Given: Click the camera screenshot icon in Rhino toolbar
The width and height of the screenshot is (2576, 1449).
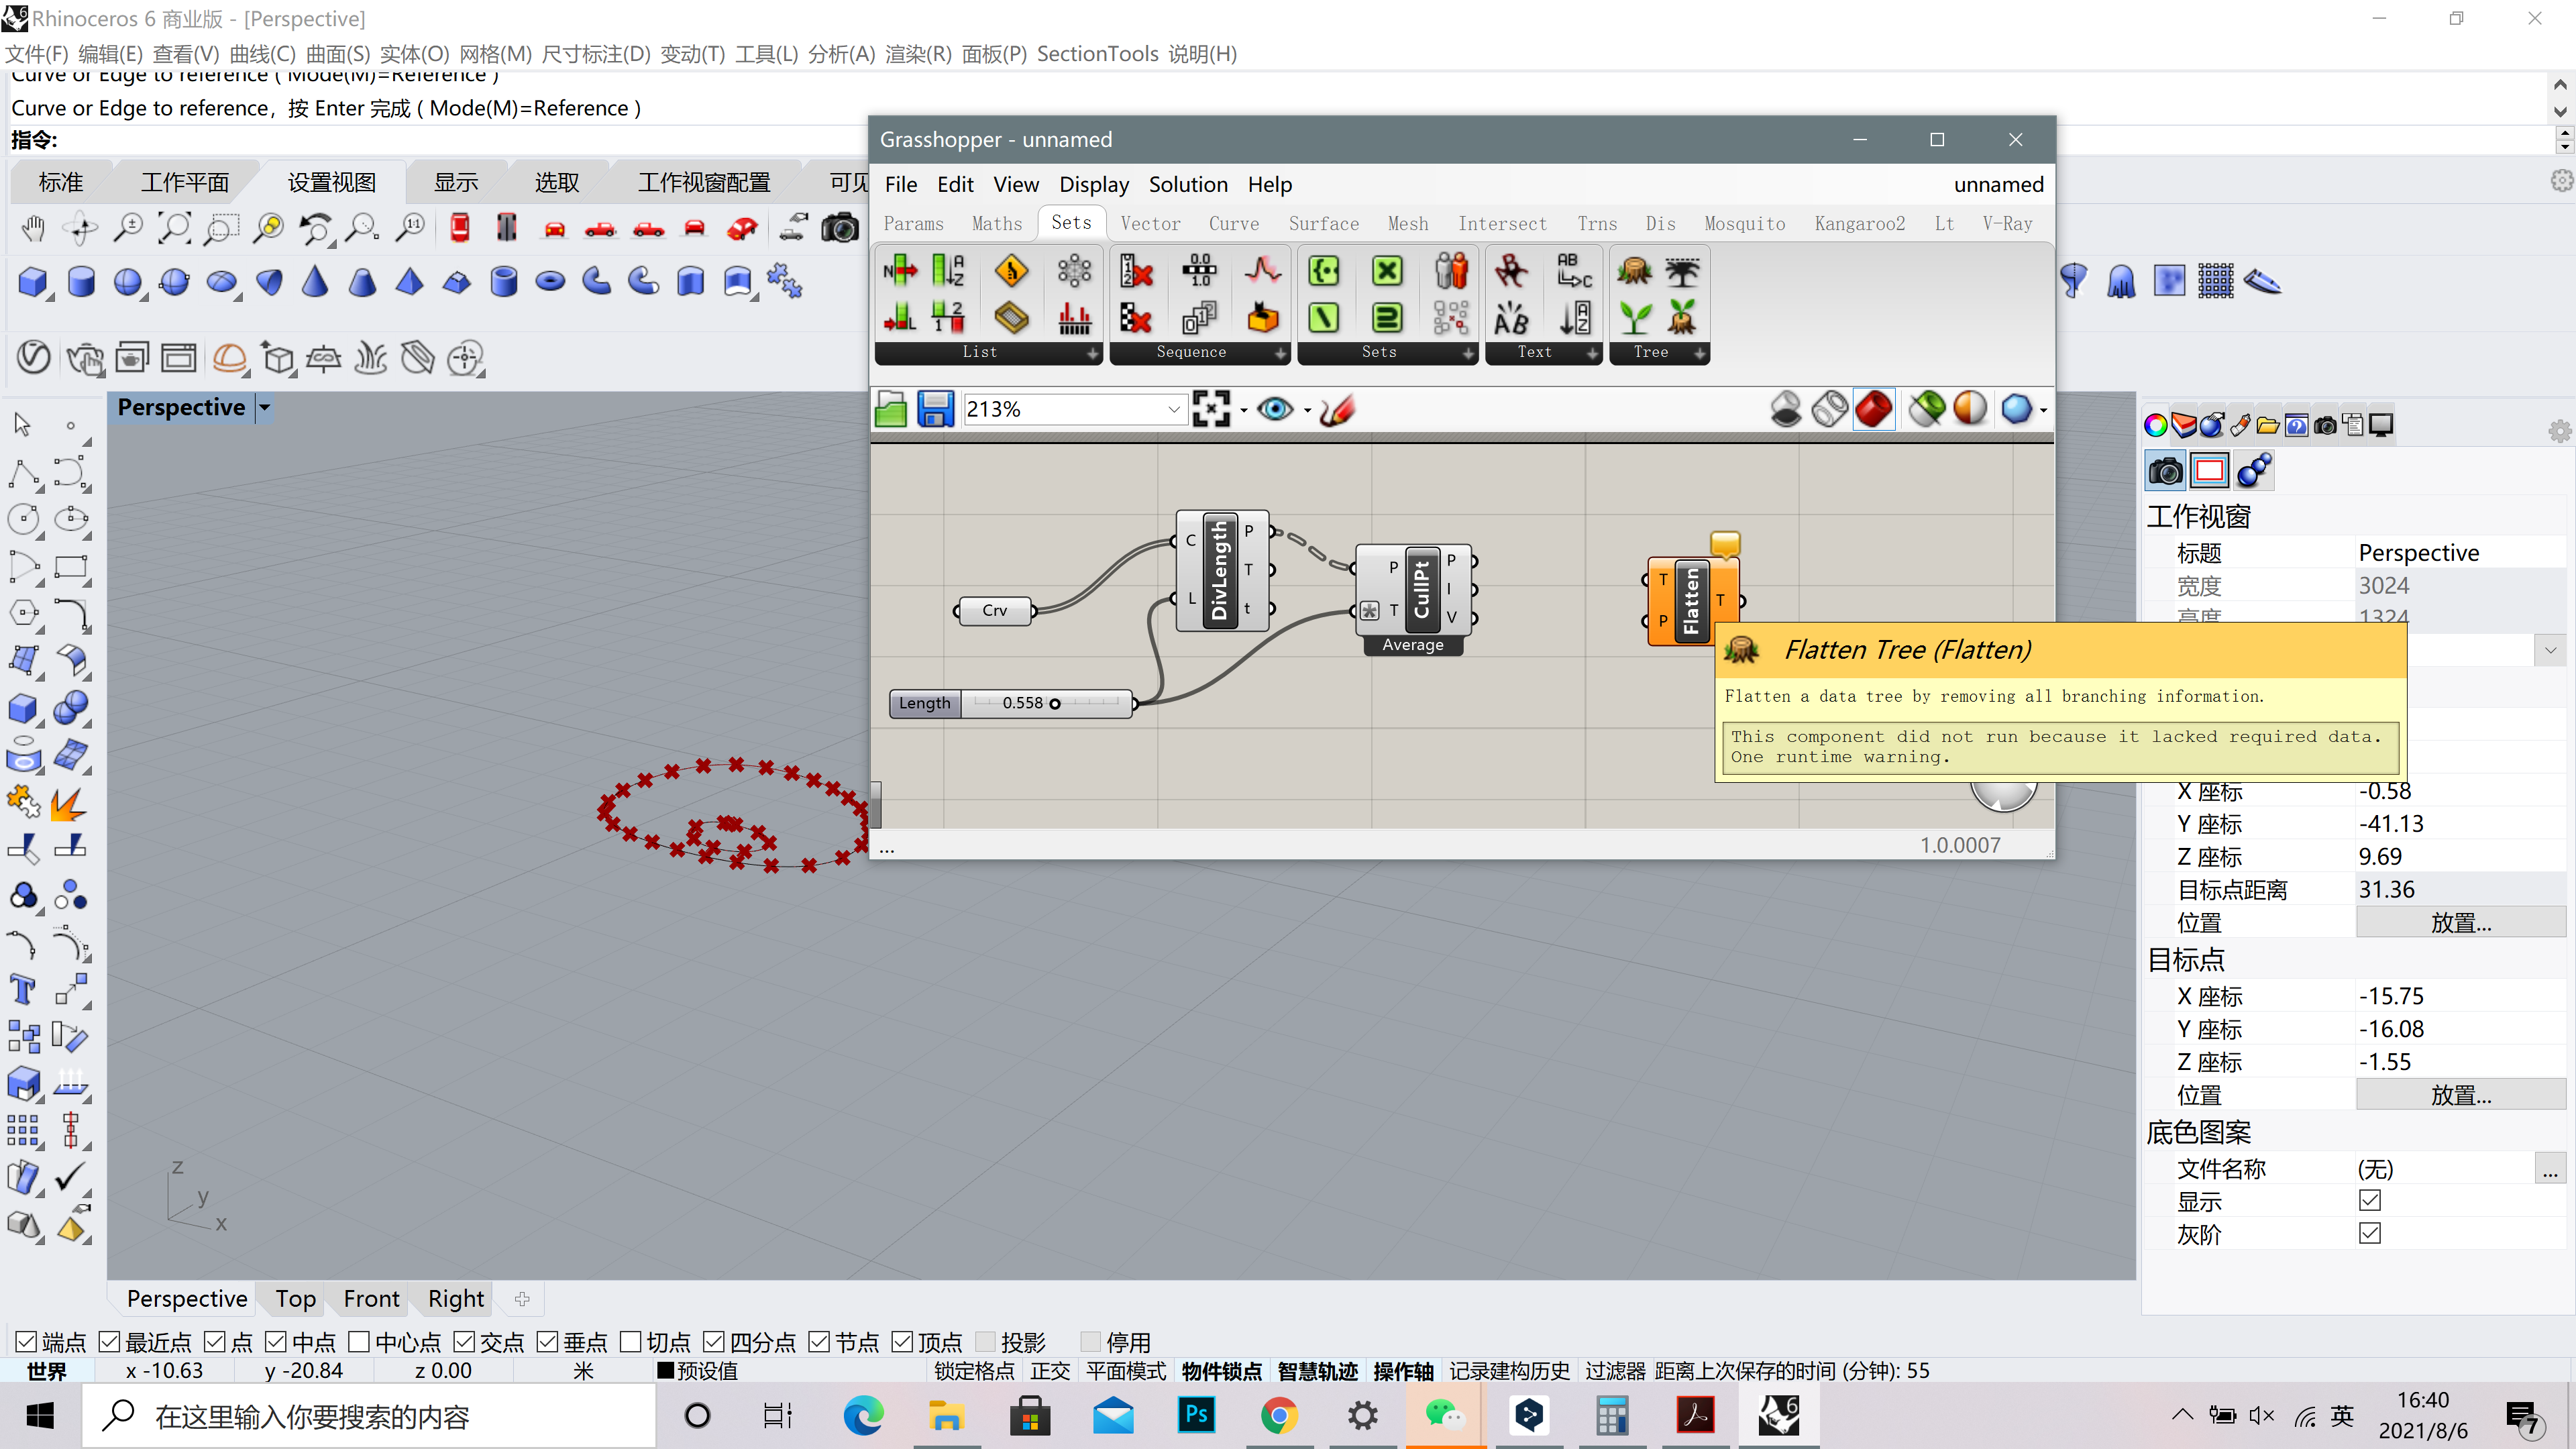Looking at the screenshot, I should (x=839, y=228).
